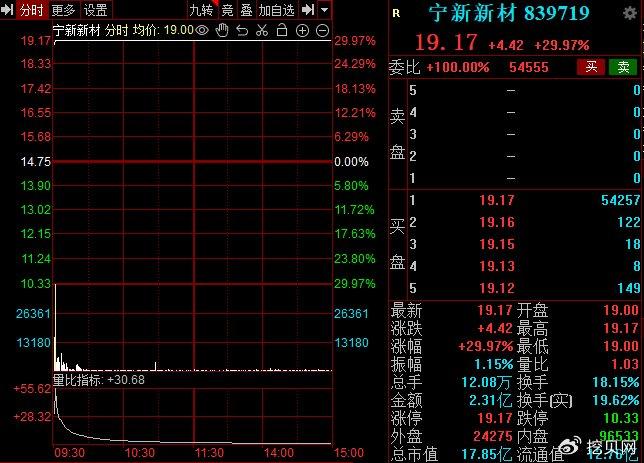Open the 更多 menu
Image resolution: width=644 pixels, height=463 pixels.
tap(63, 10)
